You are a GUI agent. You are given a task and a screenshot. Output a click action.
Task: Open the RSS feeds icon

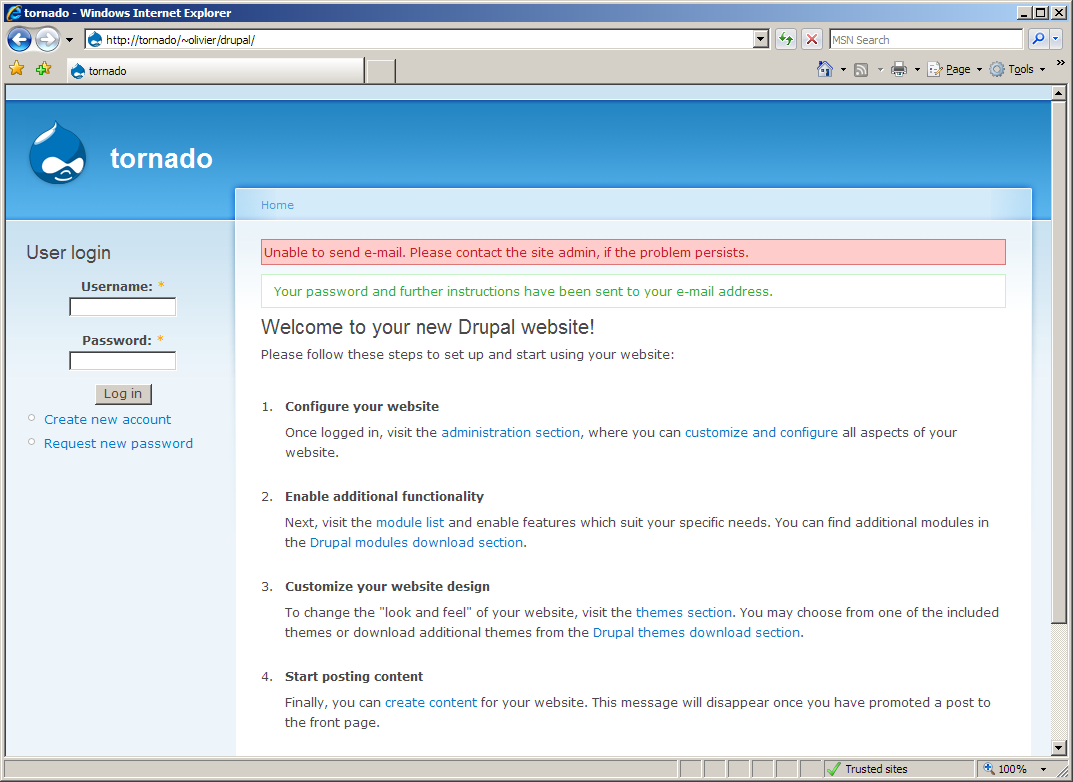(860, 68)
